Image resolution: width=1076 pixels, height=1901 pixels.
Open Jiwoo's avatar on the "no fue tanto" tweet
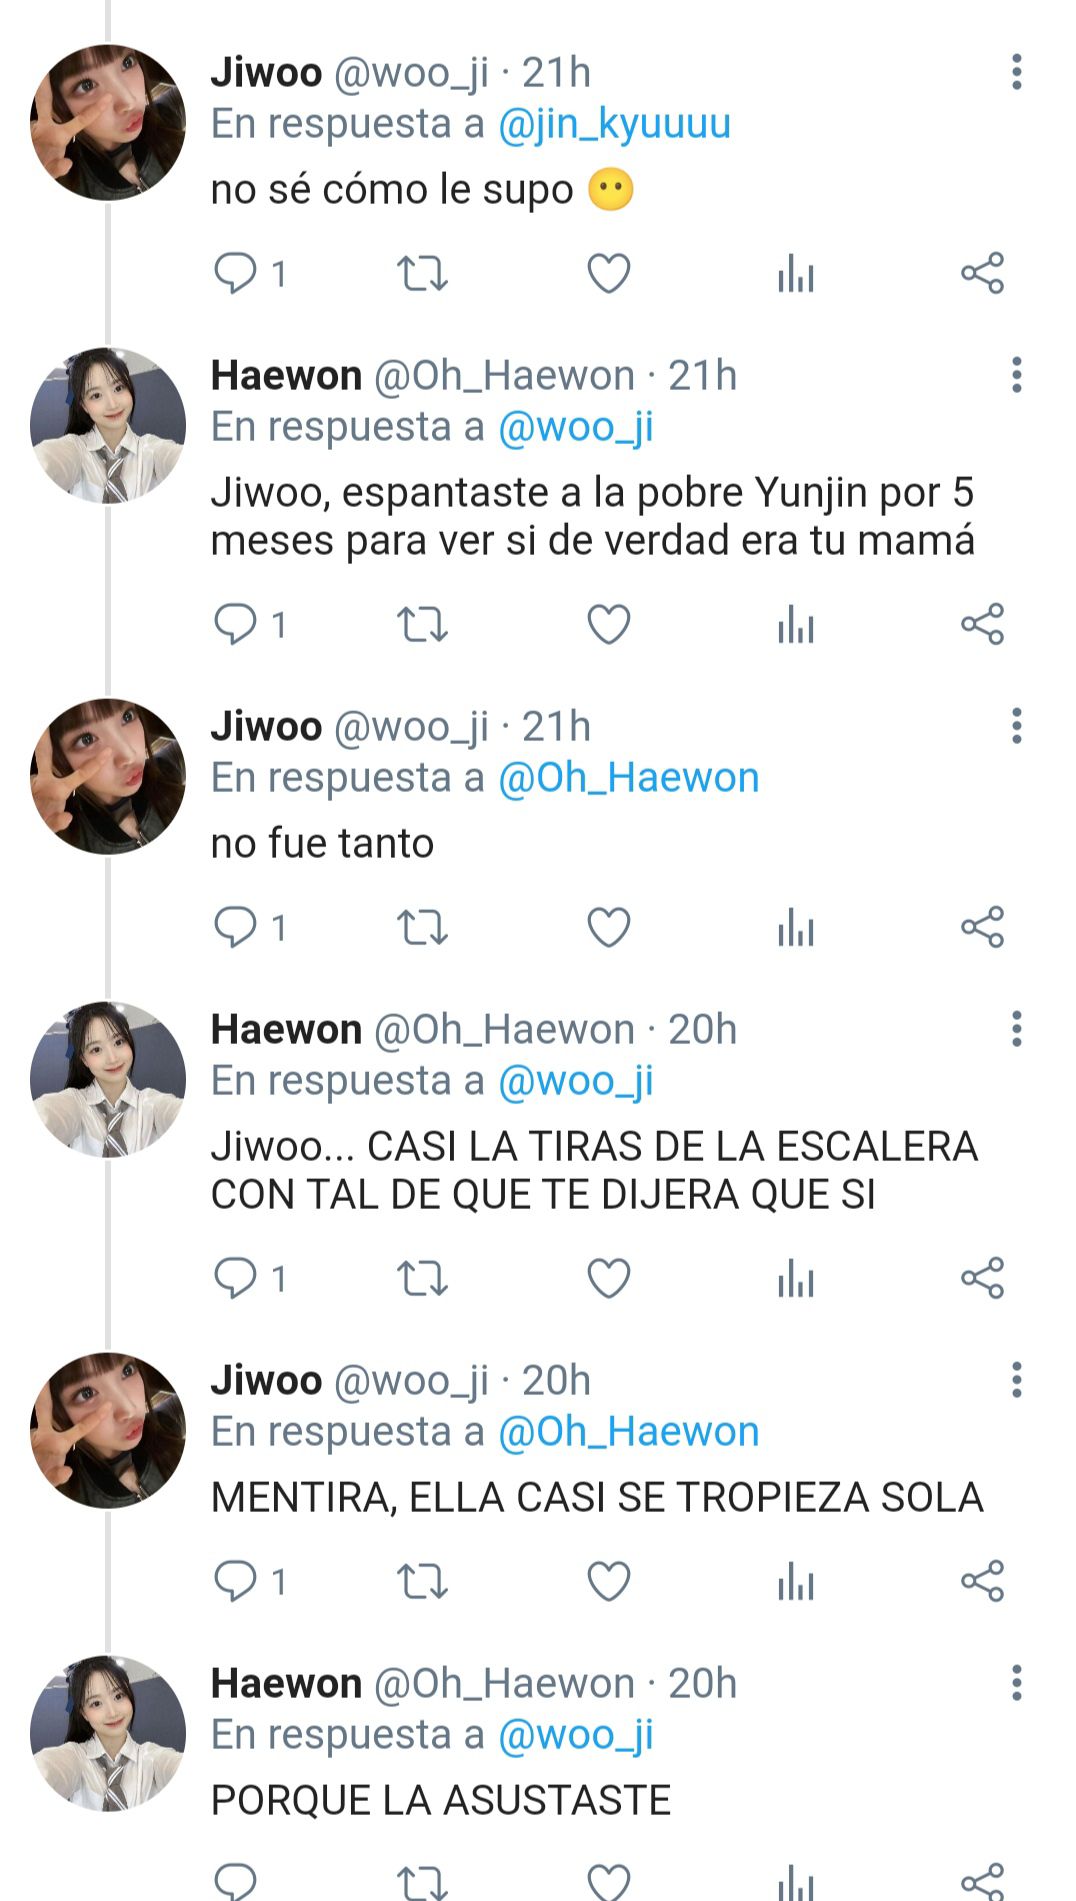(x=108, y=776)
